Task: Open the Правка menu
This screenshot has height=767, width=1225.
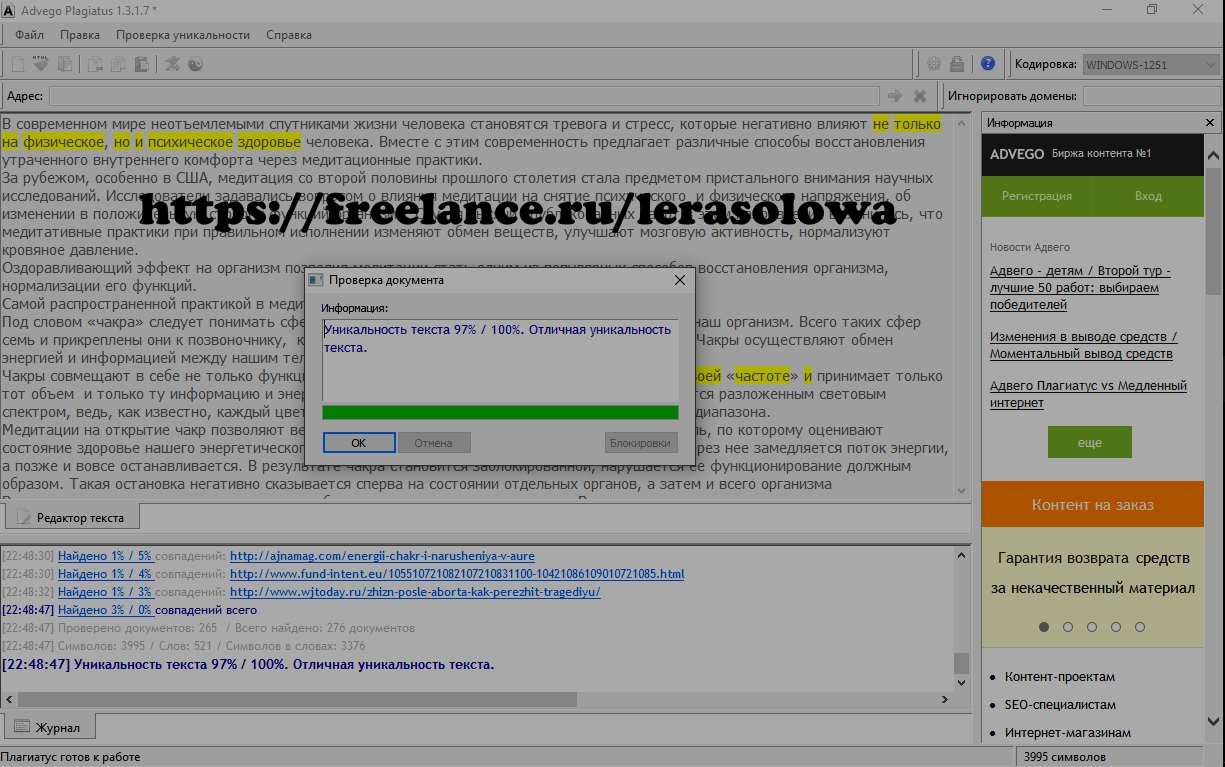Action: pyautogui.click(x=80, y=35)
